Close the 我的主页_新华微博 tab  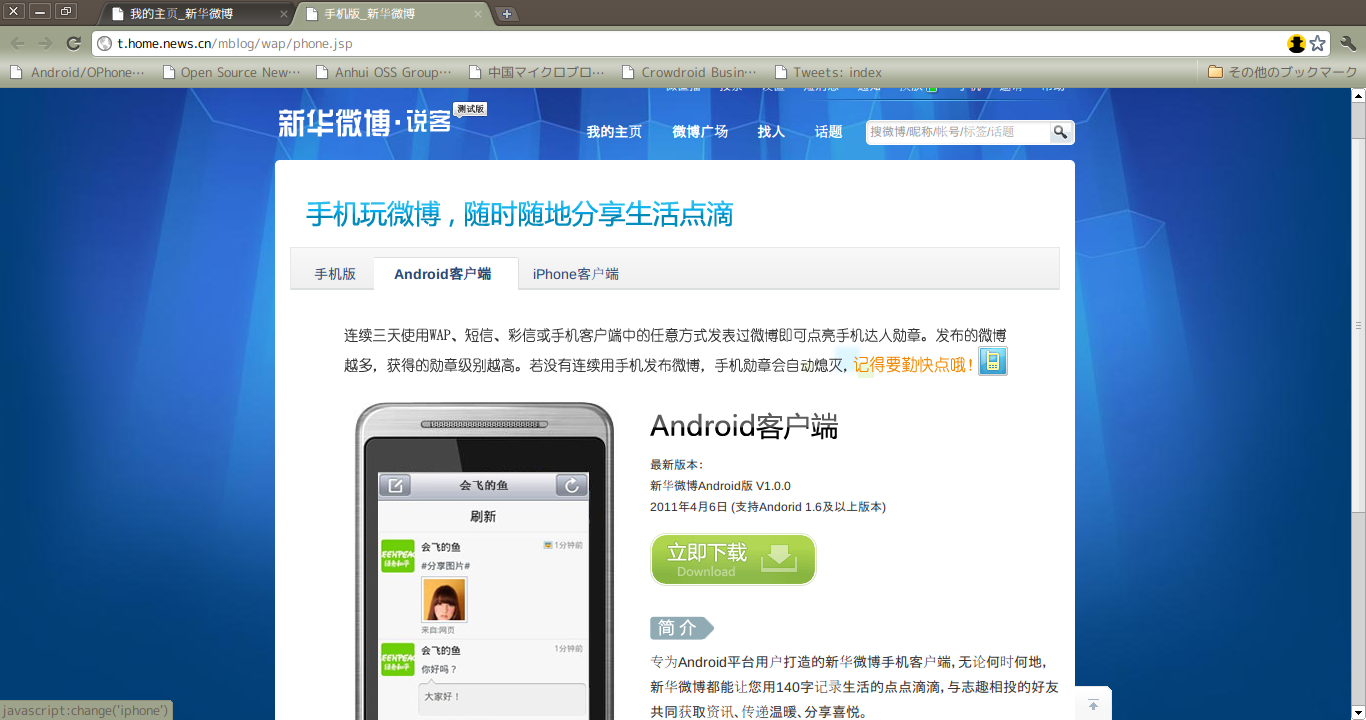point(284,14)
